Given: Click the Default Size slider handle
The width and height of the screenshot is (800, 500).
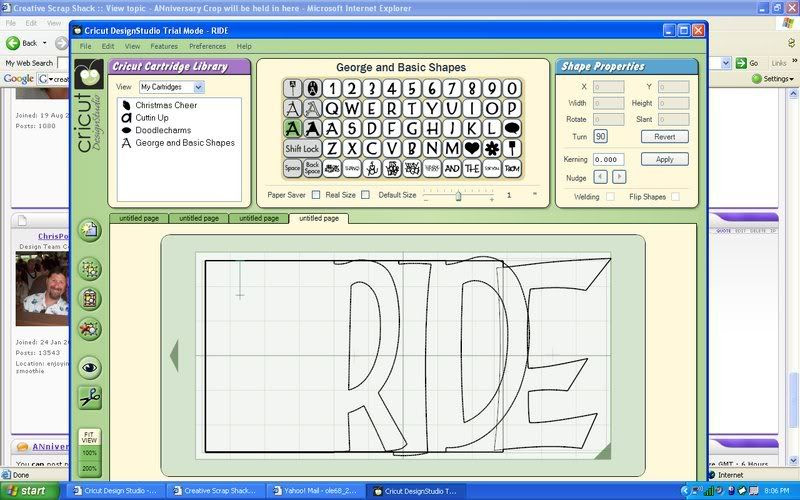Looking at the screenshot, I should click(458, 195).
